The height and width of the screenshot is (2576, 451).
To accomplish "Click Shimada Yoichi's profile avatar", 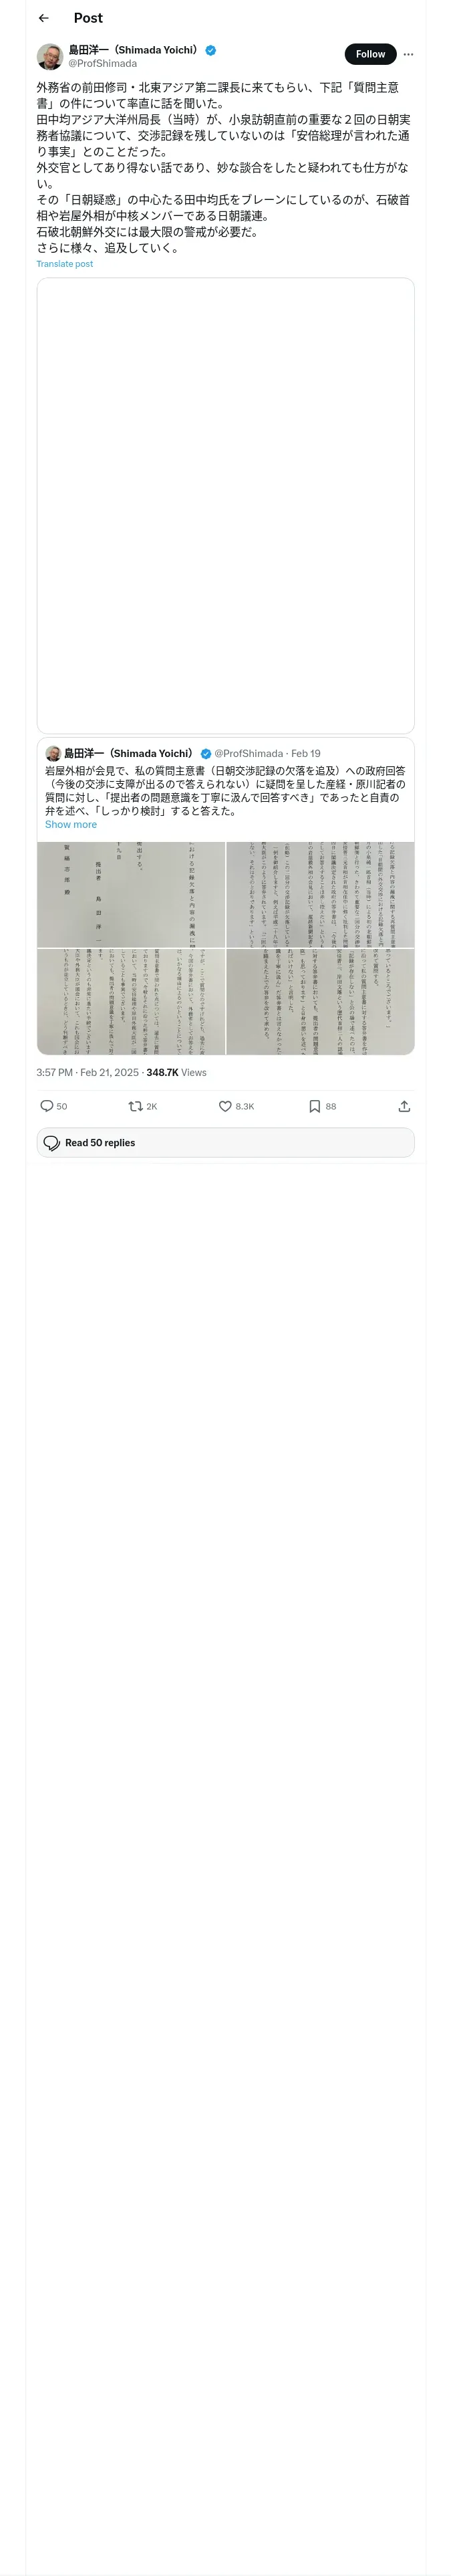I will click(x=50, y=56).
